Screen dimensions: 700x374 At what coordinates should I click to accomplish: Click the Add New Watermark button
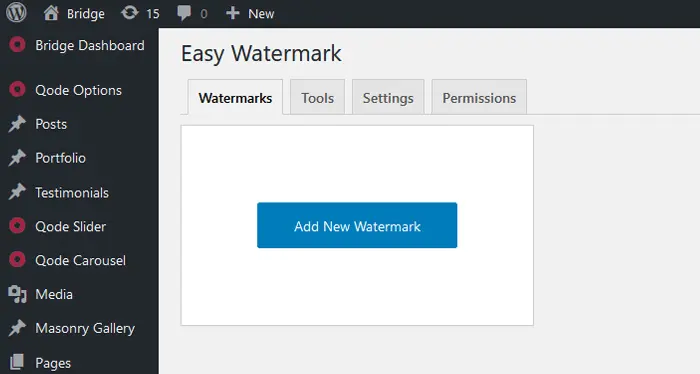point(357,225)
